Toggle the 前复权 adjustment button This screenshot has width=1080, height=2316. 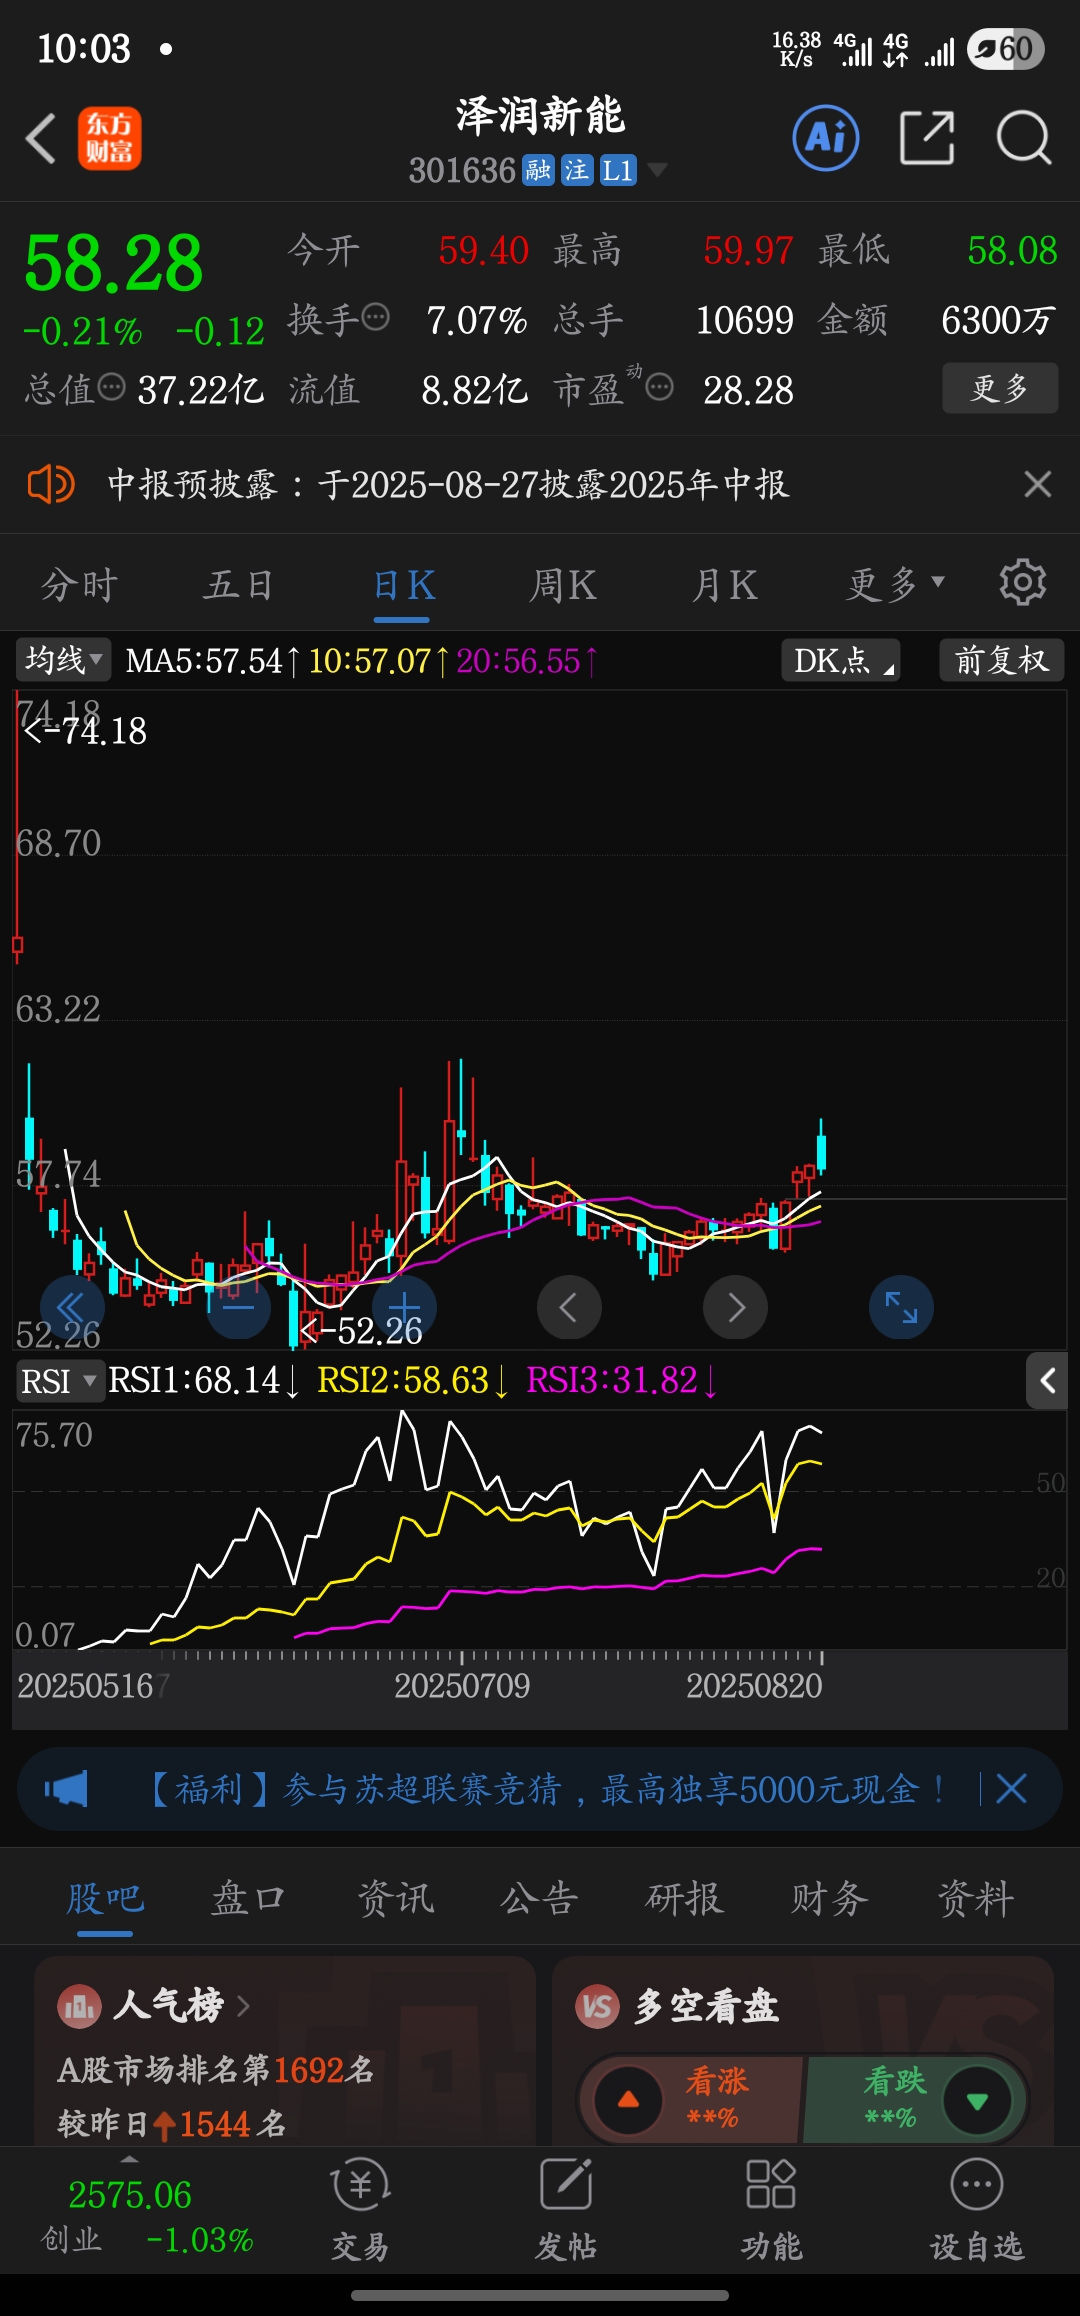1001,660
